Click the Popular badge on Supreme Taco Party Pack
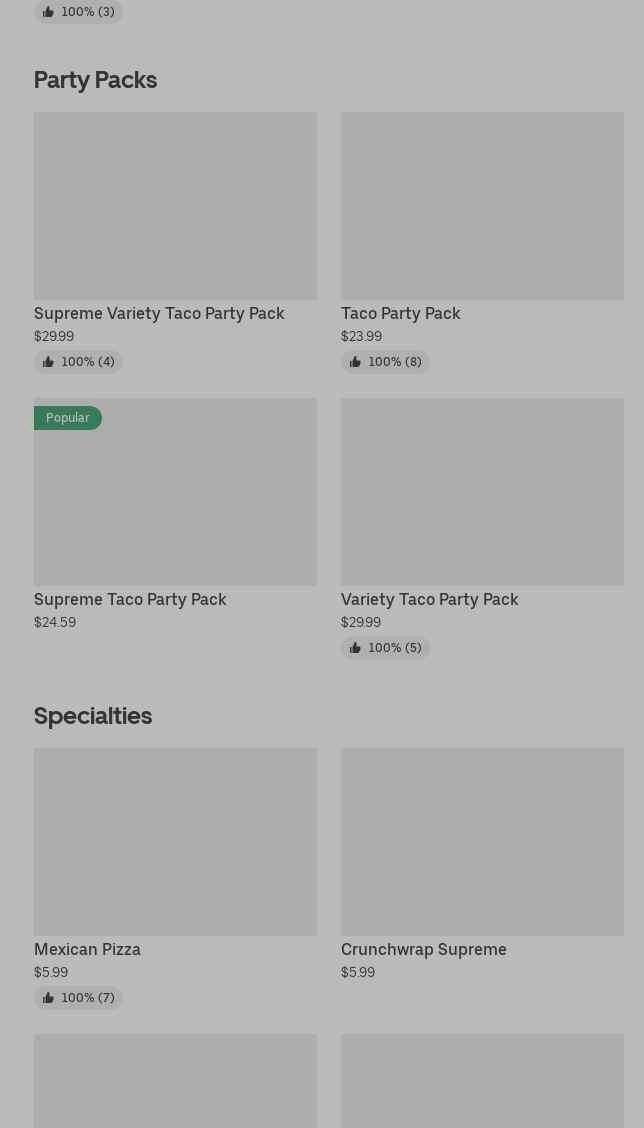 tap(68, 418)
